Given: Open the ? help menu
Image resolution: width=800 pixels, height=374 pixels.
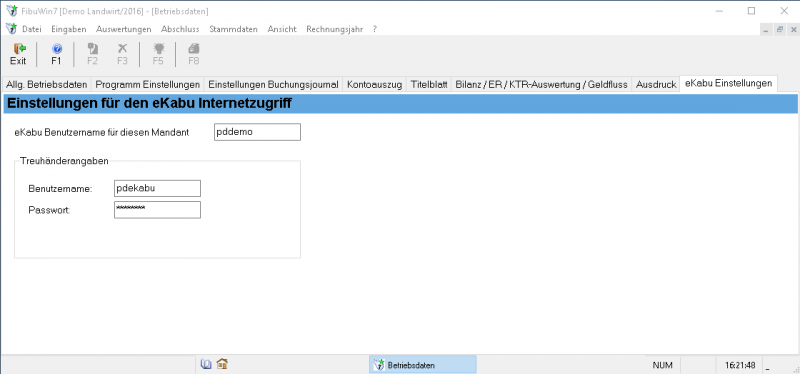Looking at the screenshot, I should pyautogui.click(x=374, y=29).
